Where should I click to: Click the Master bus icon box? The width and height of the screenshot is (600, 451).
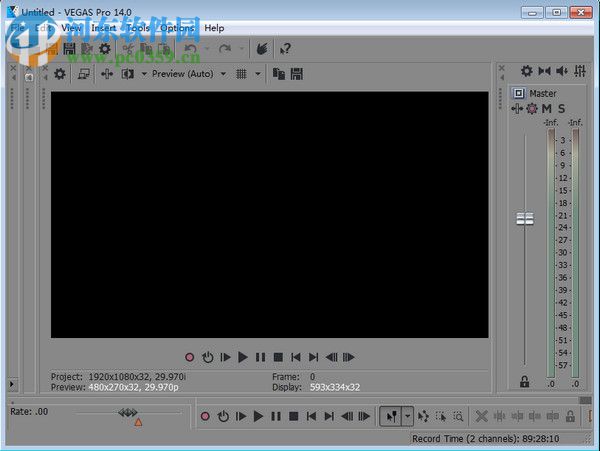point(518,93)
